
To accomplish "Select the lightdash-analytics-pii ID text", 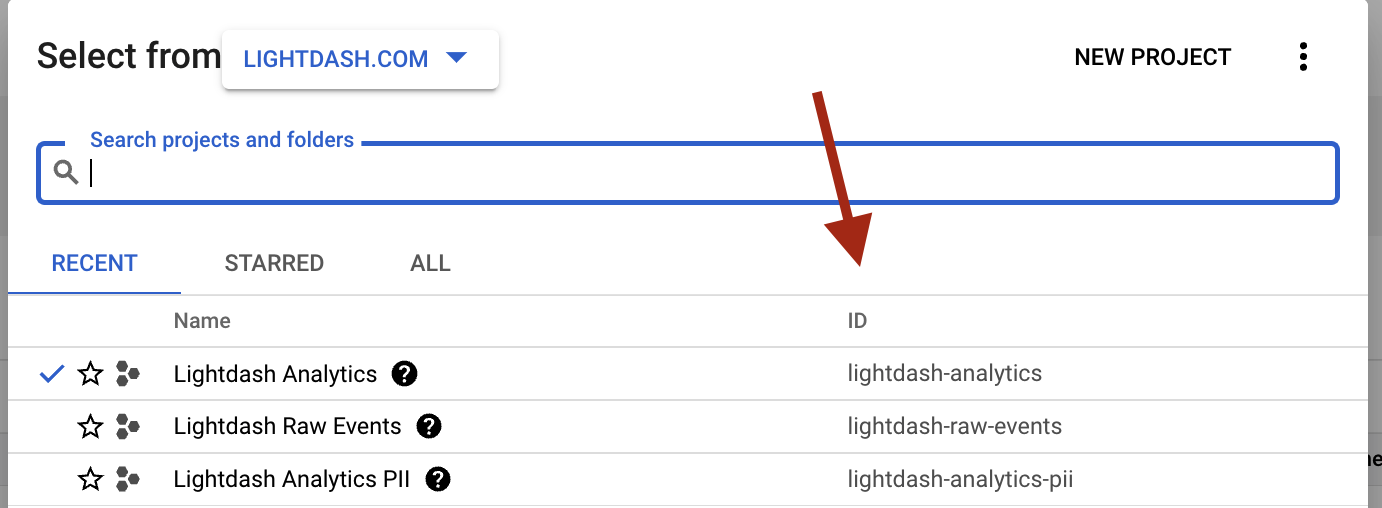I will [x=960, y=480].
